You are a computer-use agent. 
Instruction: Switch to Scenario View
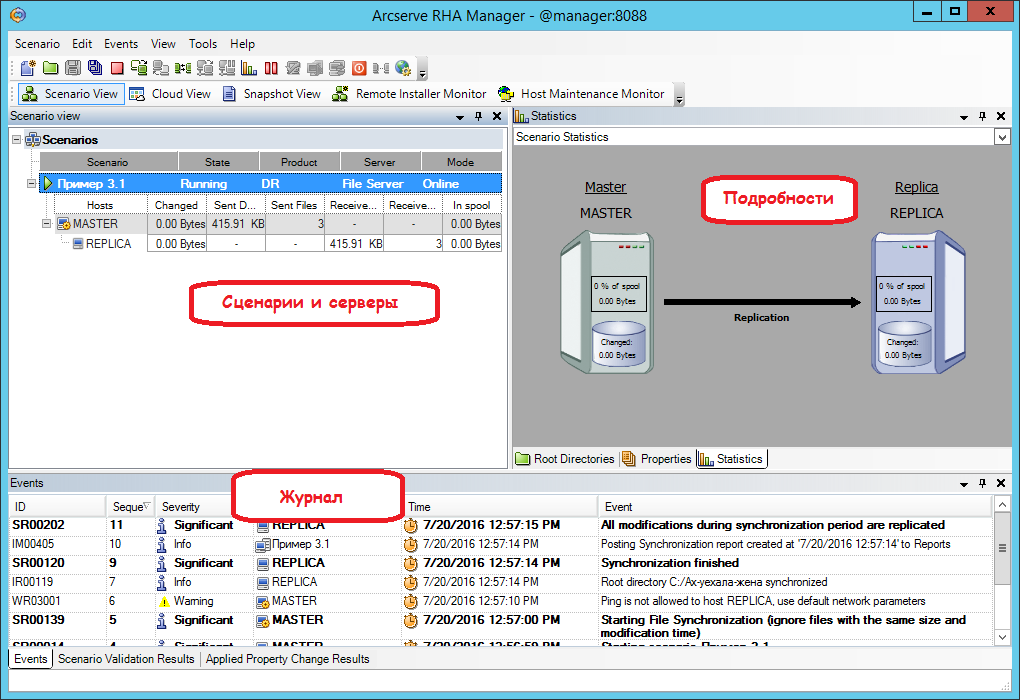click(x=70, y=94)
